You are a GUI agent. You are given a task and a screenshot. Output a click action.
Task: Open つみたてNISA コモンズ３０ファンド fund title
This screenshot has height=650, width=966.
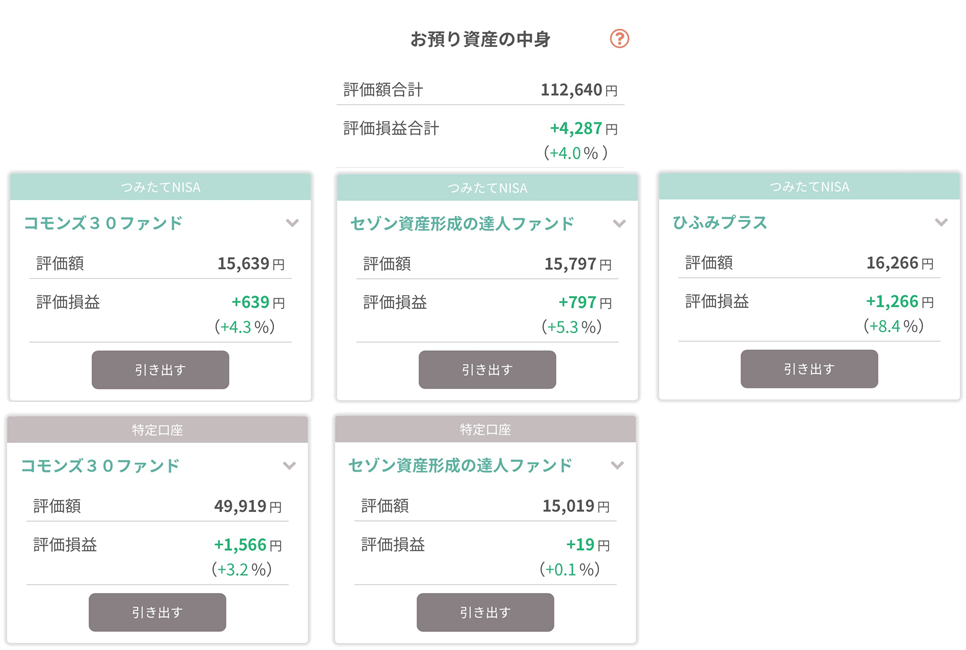click(103, 223)
